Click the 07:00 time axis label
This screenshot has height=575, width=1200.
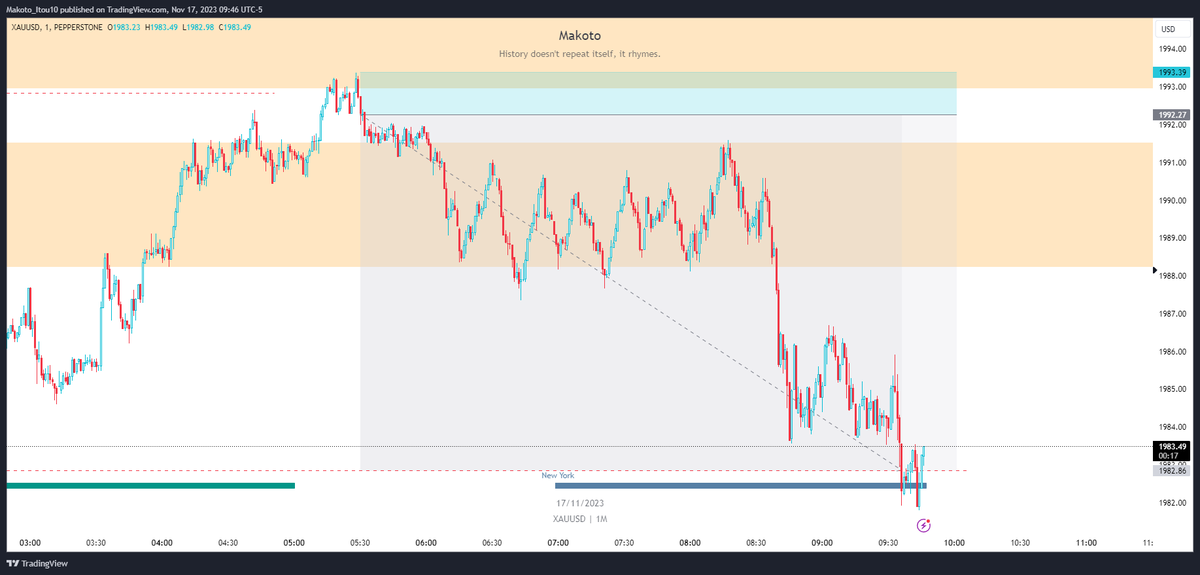point(558,543)
